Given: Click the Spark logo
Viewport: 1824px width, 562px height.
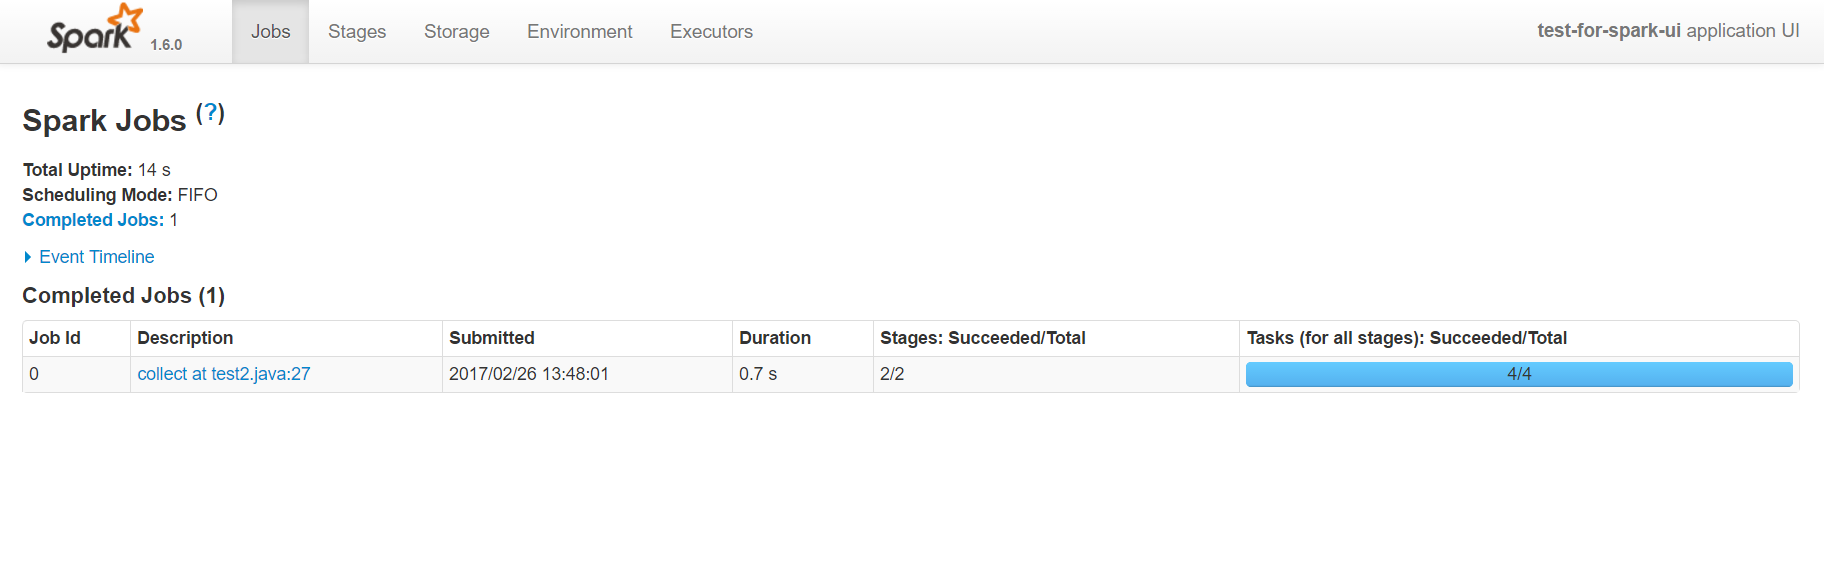Looking at the screenshot, I should pos(94,29).
